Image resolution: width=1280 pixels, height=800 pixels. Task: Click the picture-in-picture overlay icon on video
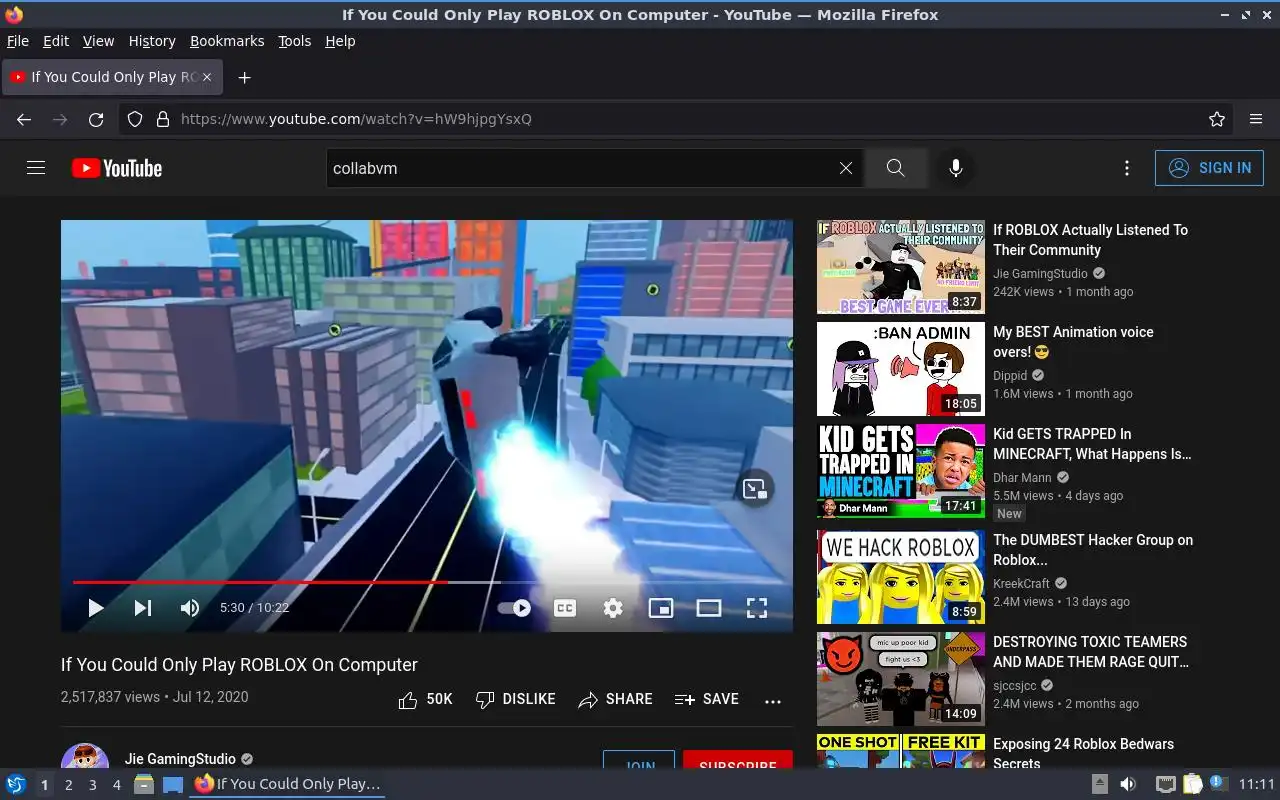(755, 488)
